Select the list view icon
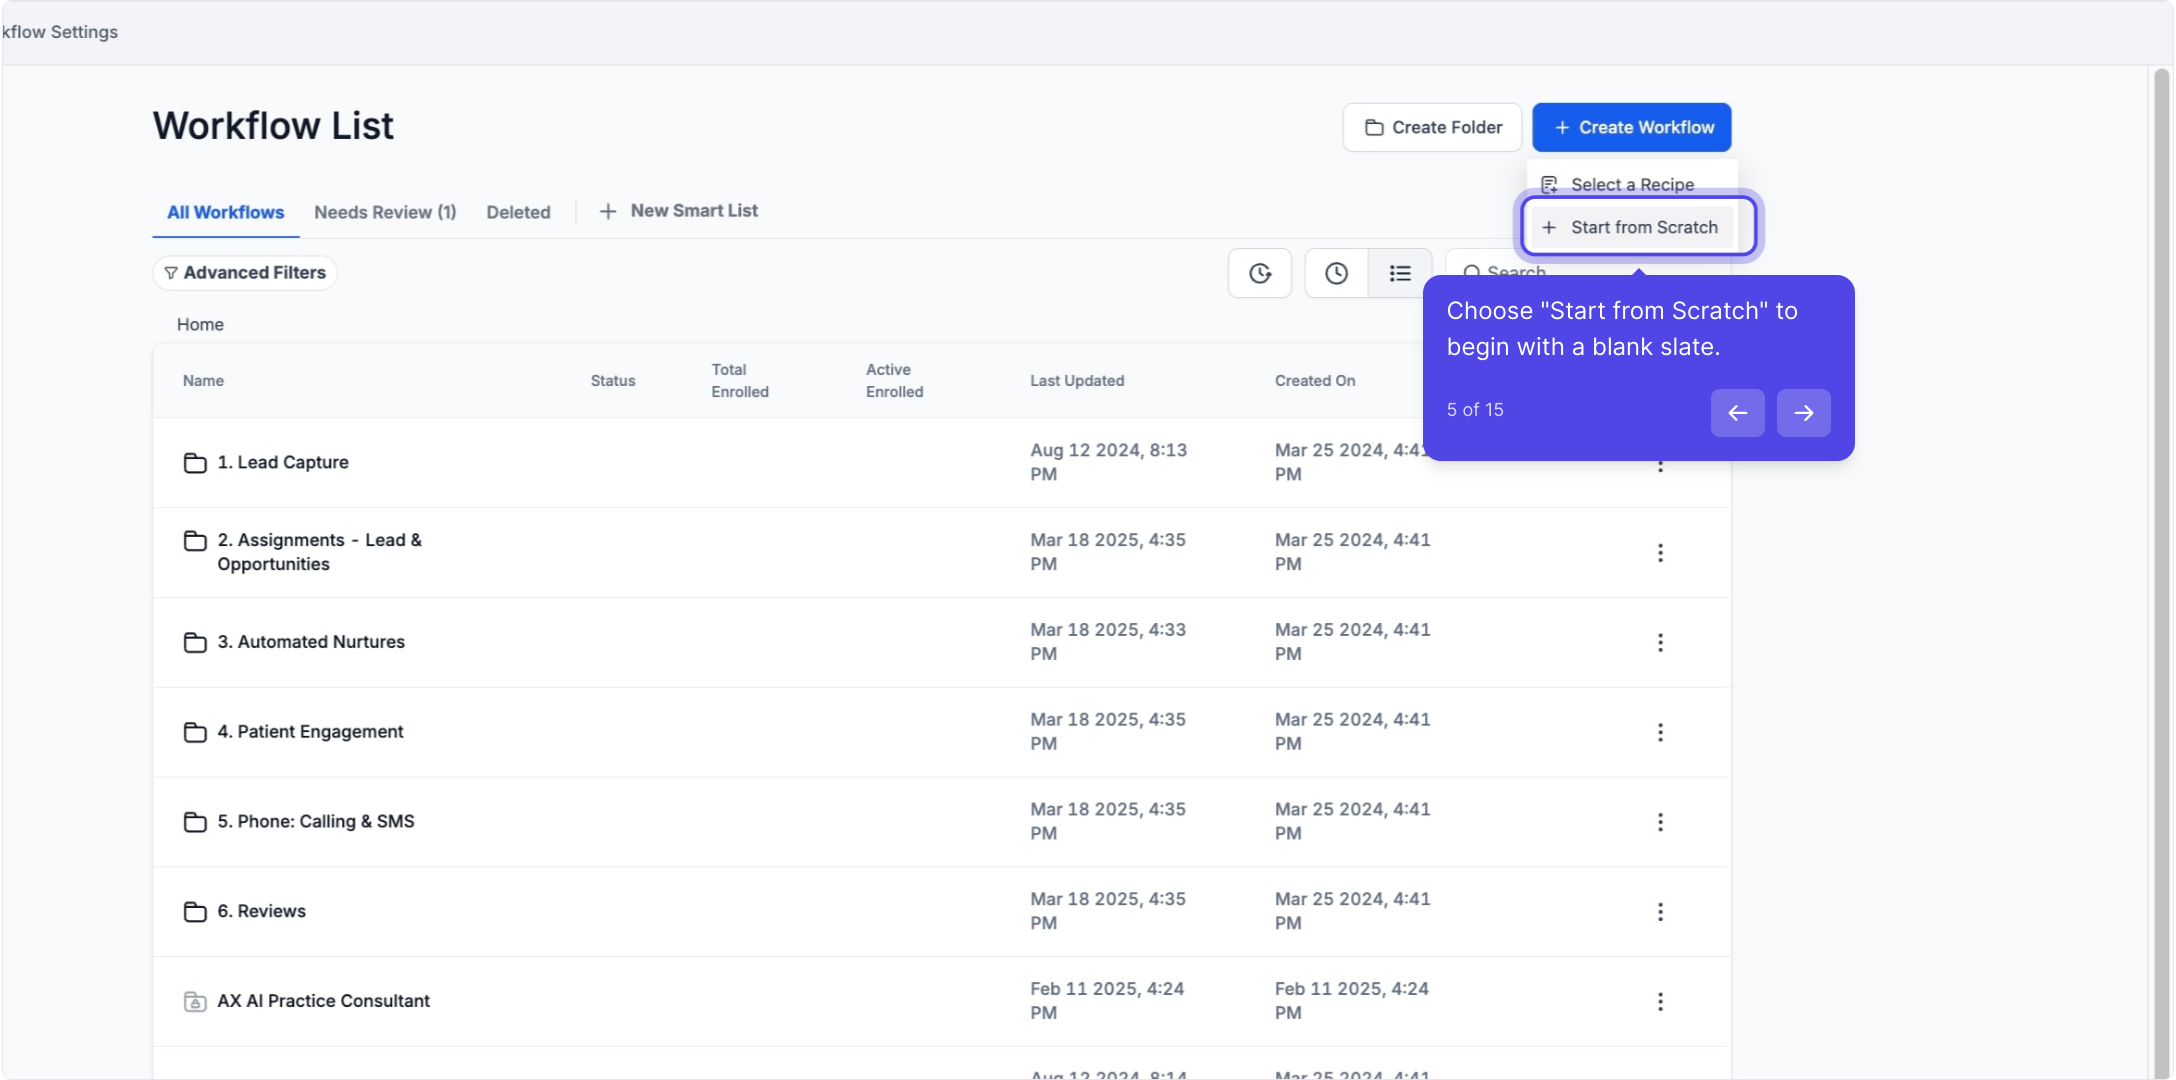This screenshot has height=1080, width=2176. pos(1400,273)
